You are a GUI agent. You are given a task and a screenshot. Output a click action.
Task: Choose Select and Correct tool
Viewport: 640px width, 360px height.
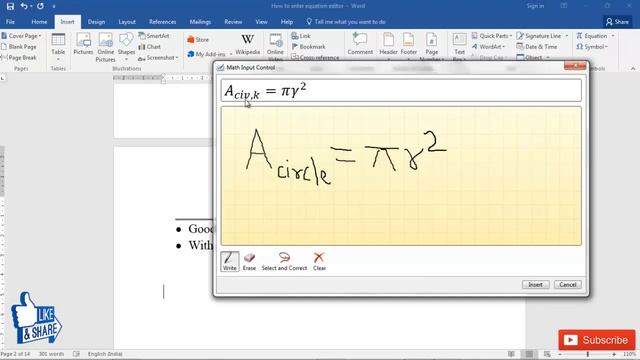coord(284,261)
